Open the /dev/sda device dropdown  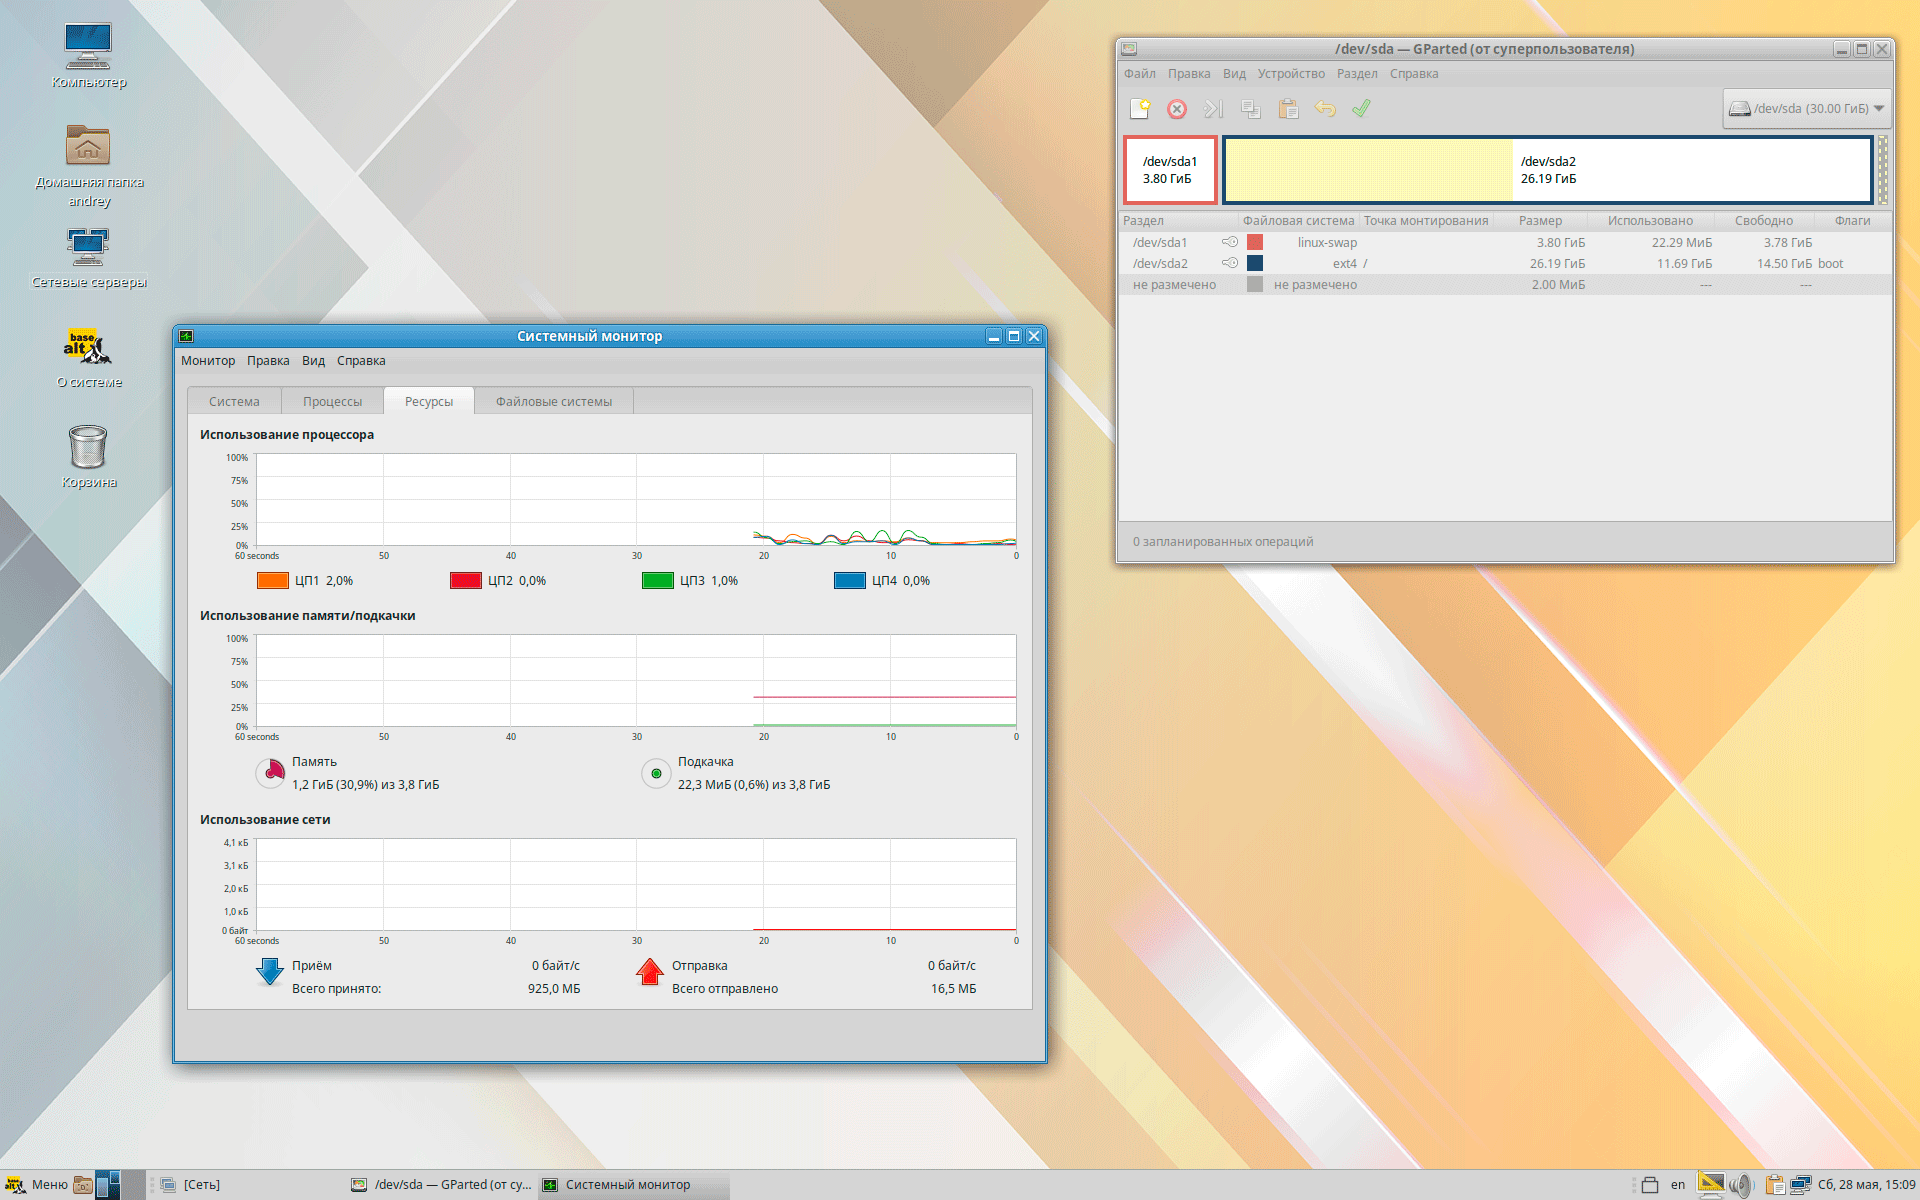click(x=1806, y=109)
